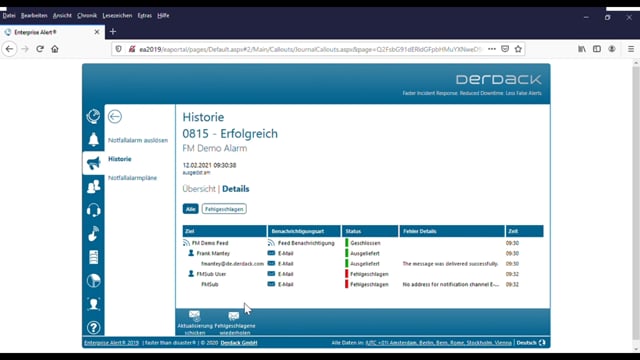Open the Lesezeichen menu
The image size is (640, 360).
coord(117,16)
